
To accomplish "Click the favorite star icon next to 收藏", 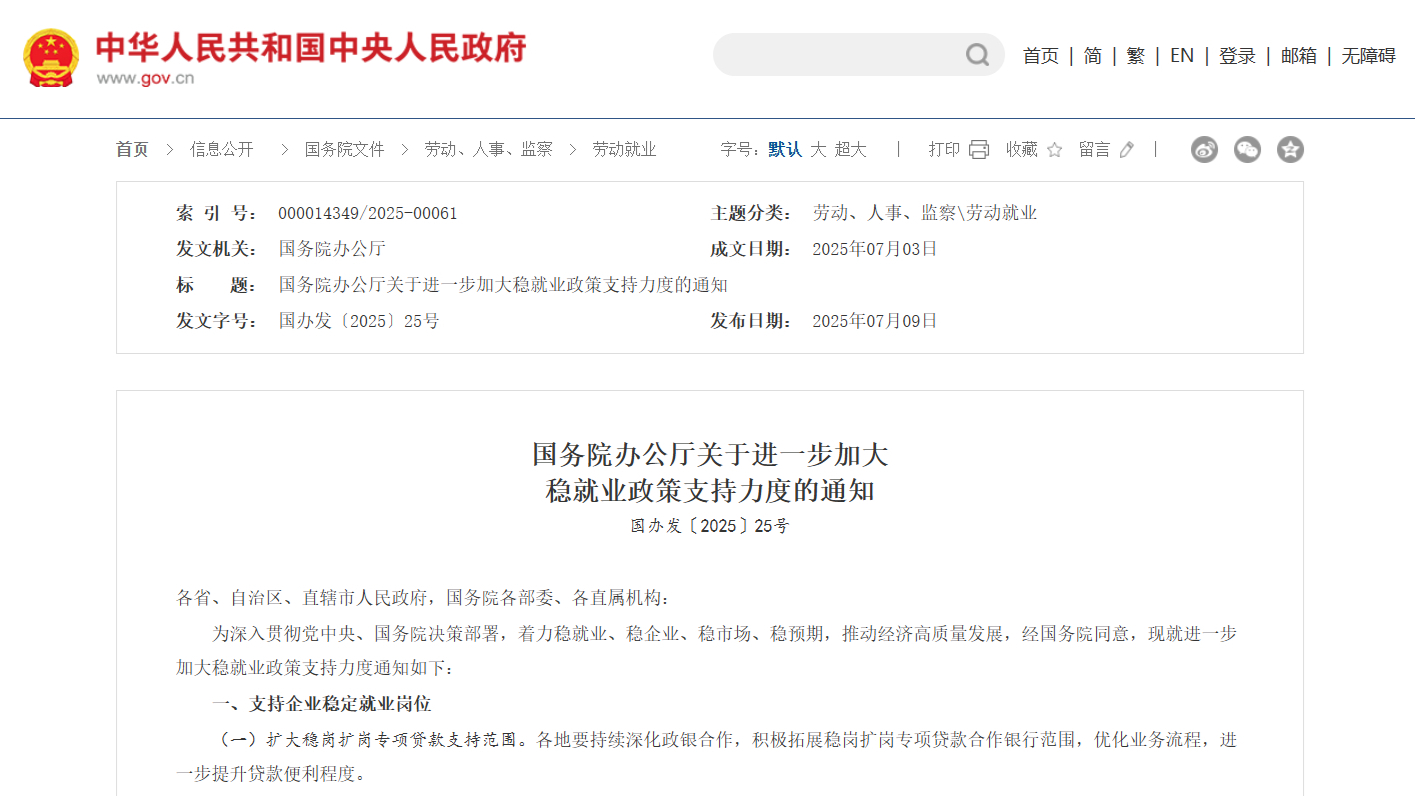I will click(1054, 150).
